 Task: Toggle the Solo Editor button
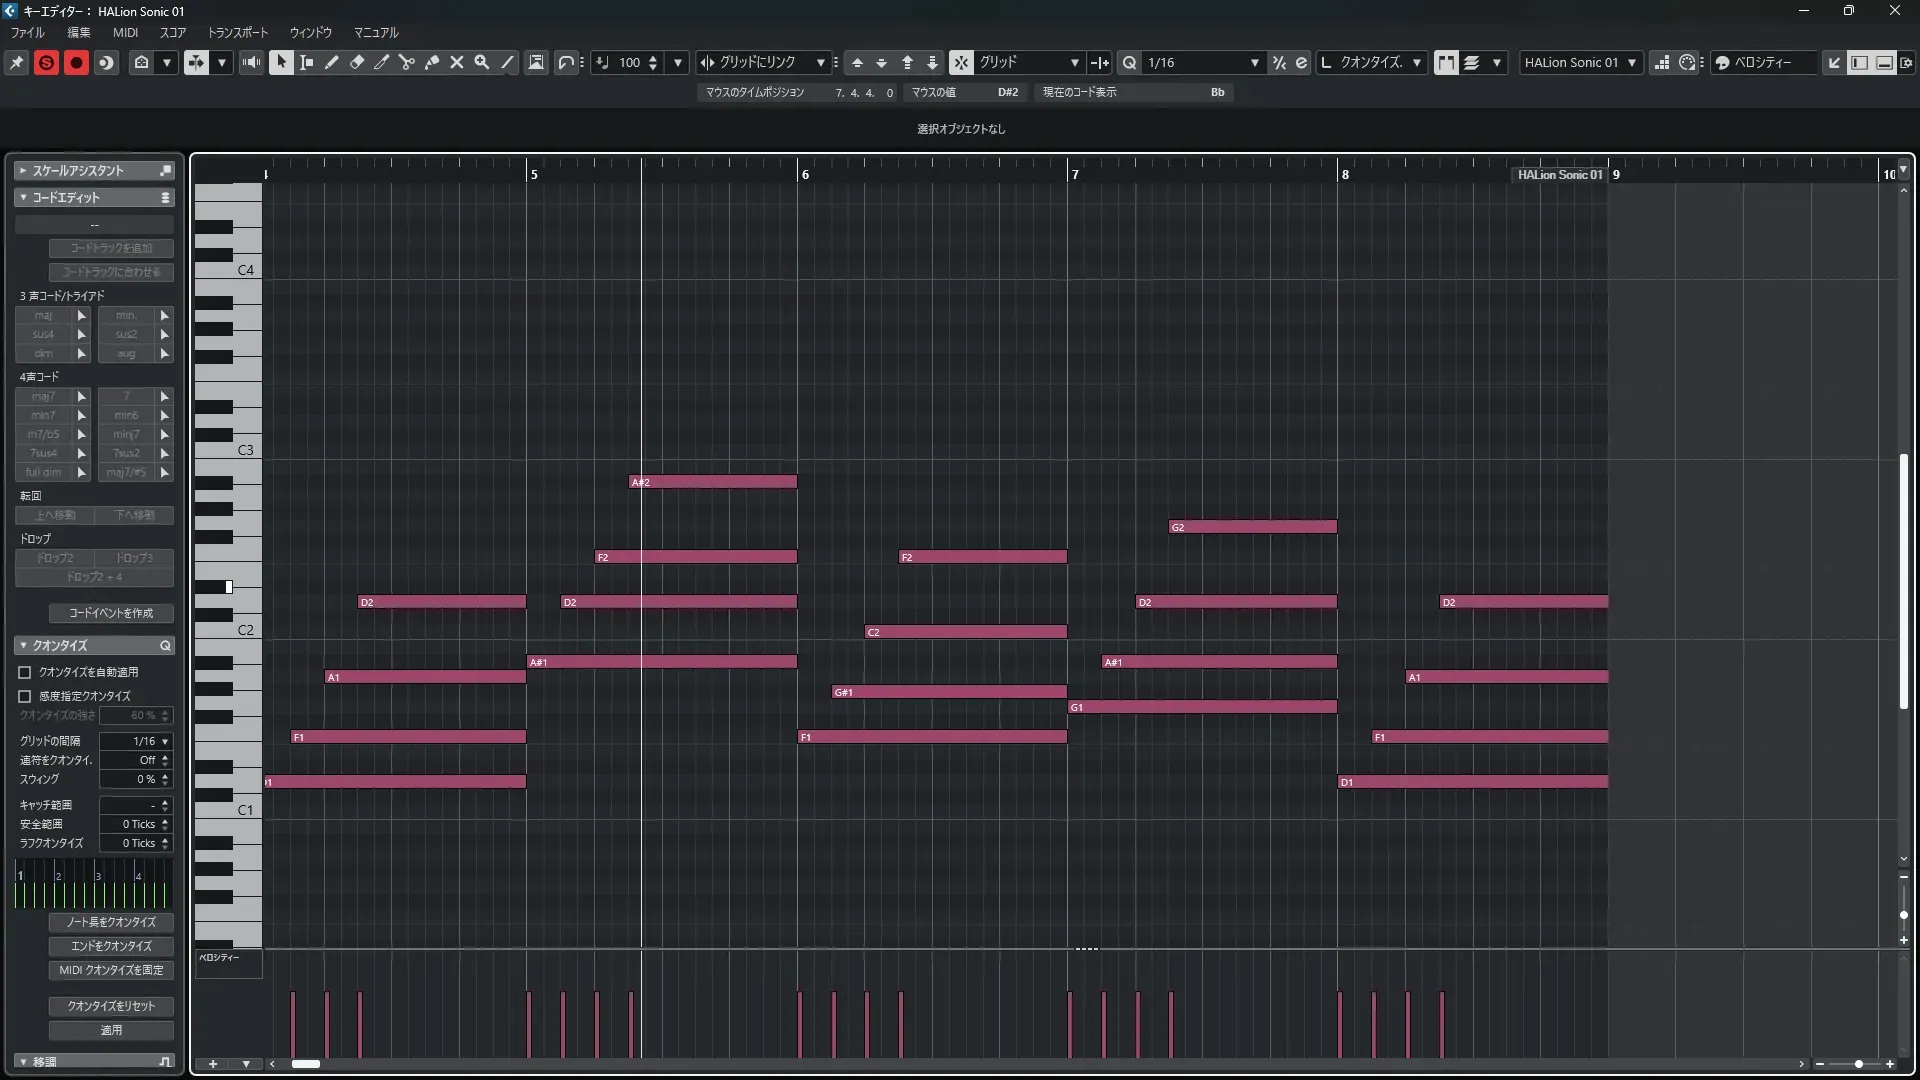coord(46,62)
